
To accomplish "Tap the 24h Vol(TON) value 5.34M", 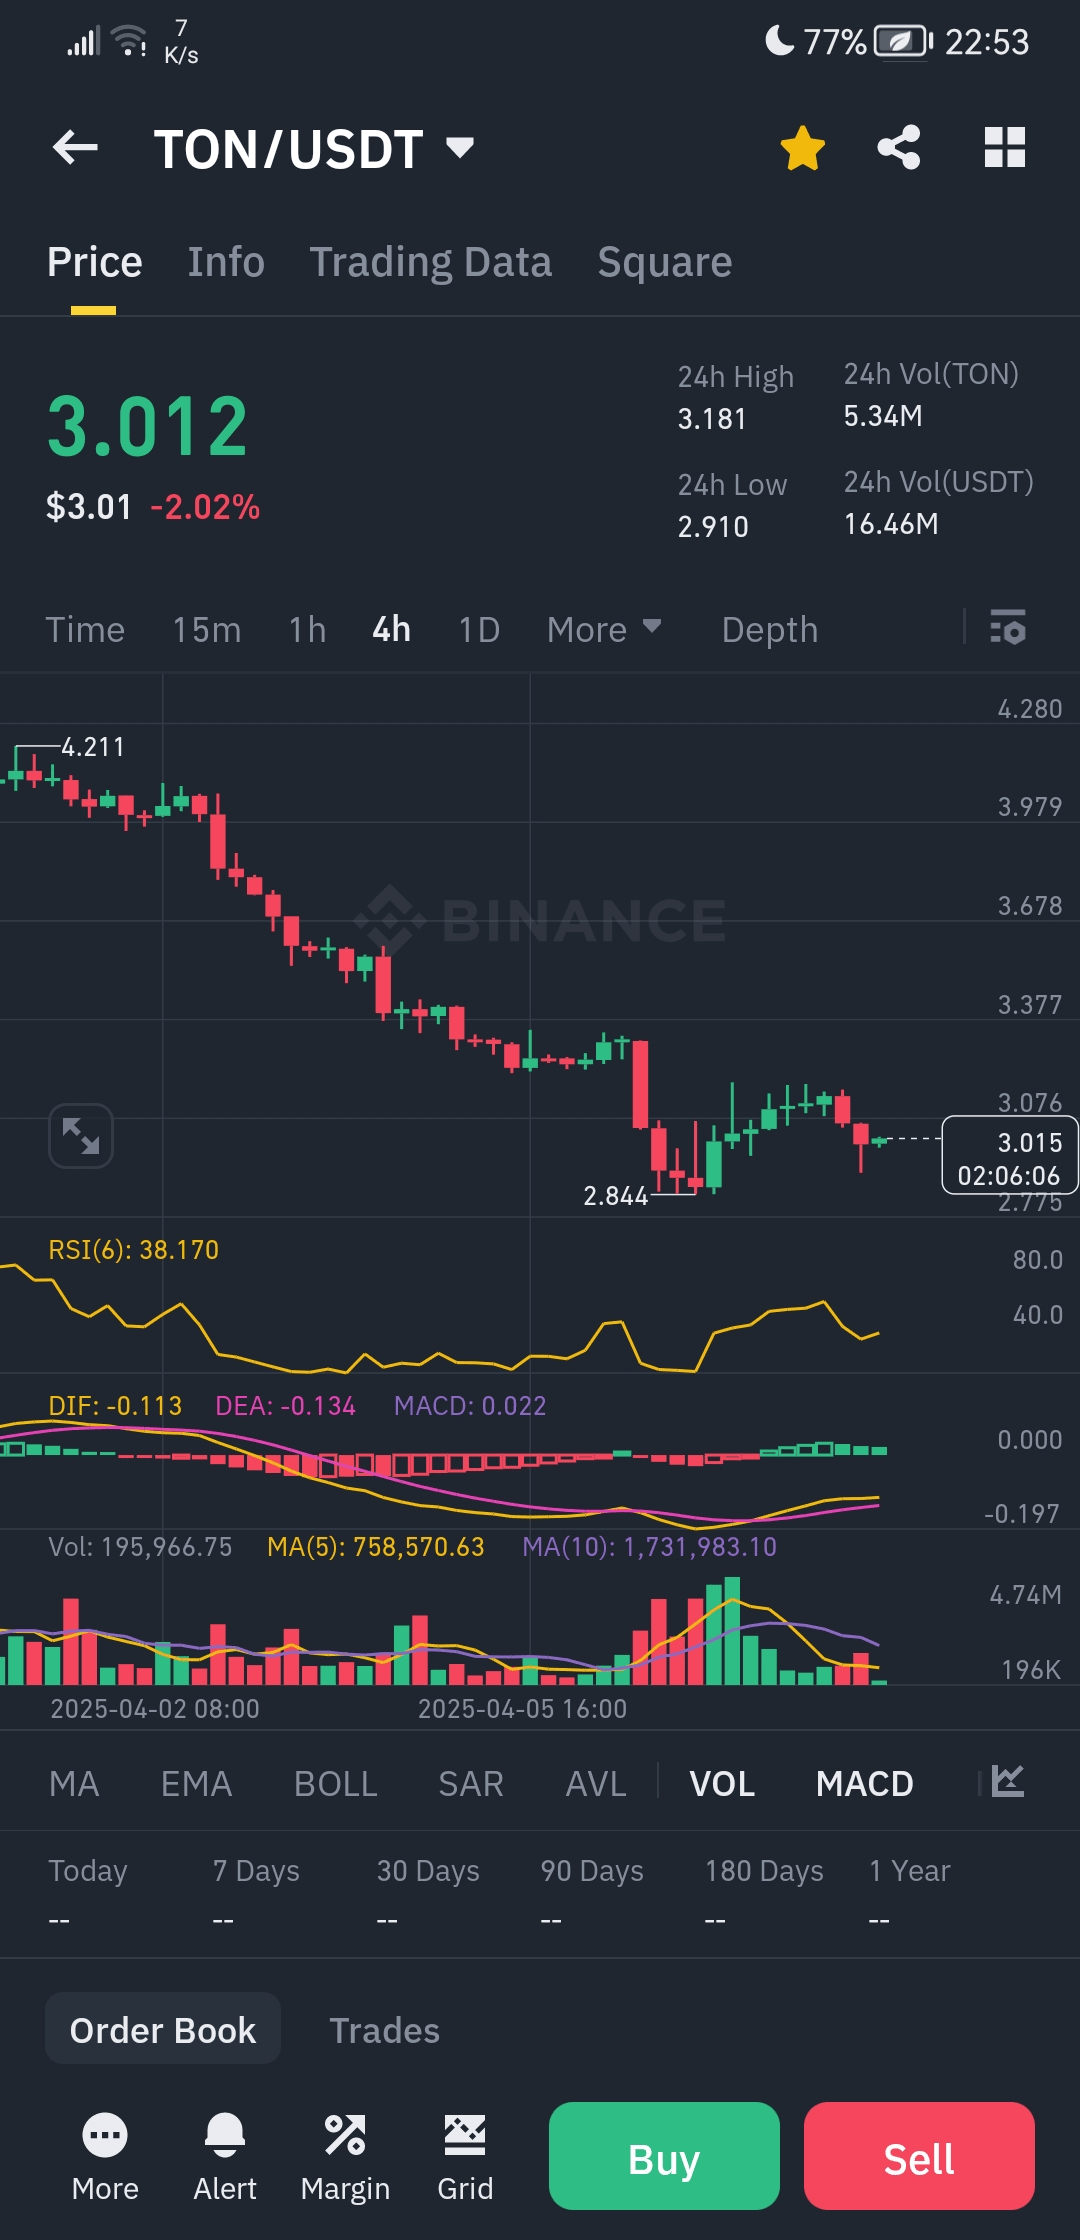I will pyautogui.click(x=883, y=416).
